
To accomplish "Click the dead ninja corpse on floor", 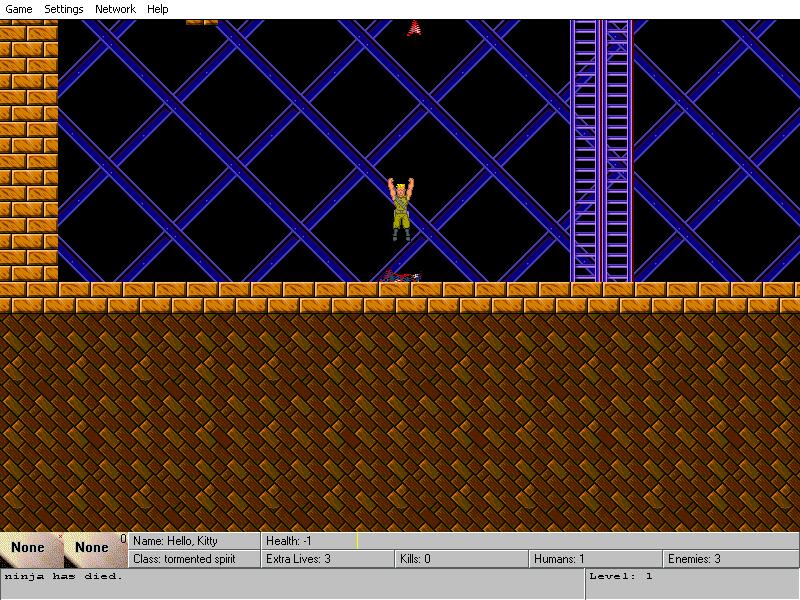I will [x=401, y=277].
